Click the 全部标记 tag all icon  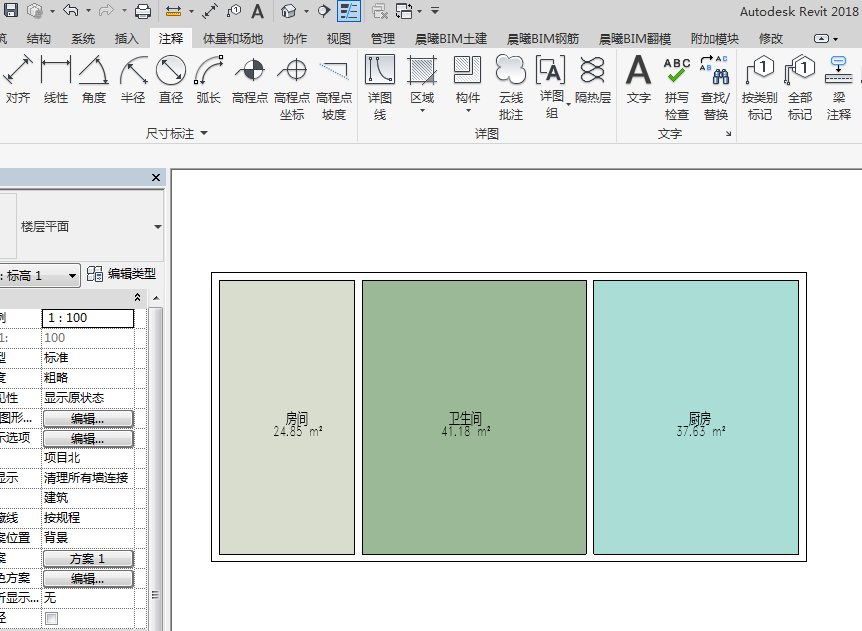click(x=800, y=88)
